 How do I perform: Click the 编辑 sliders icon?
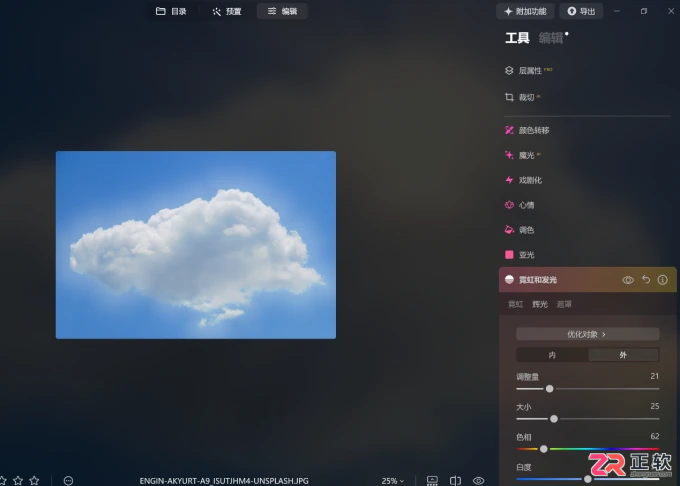pyautogui.click(x=271, y=11)
